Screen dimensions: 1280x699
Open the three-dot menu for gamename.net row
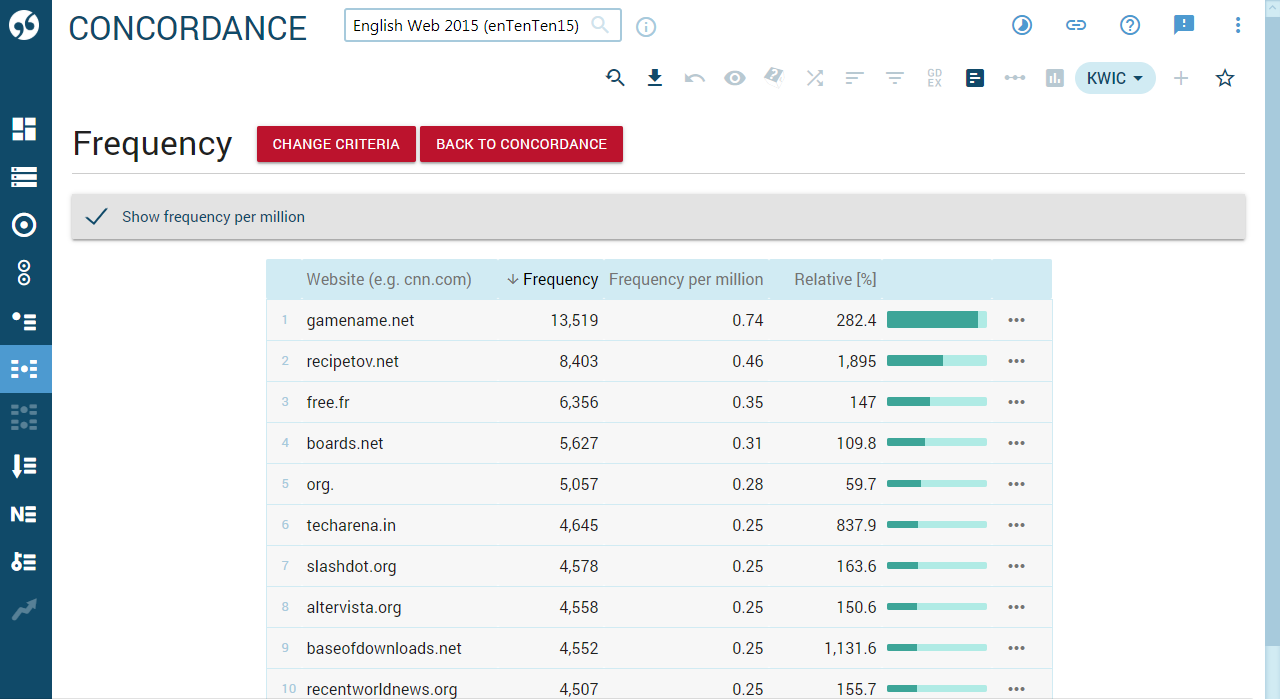tap(1017, 320)
